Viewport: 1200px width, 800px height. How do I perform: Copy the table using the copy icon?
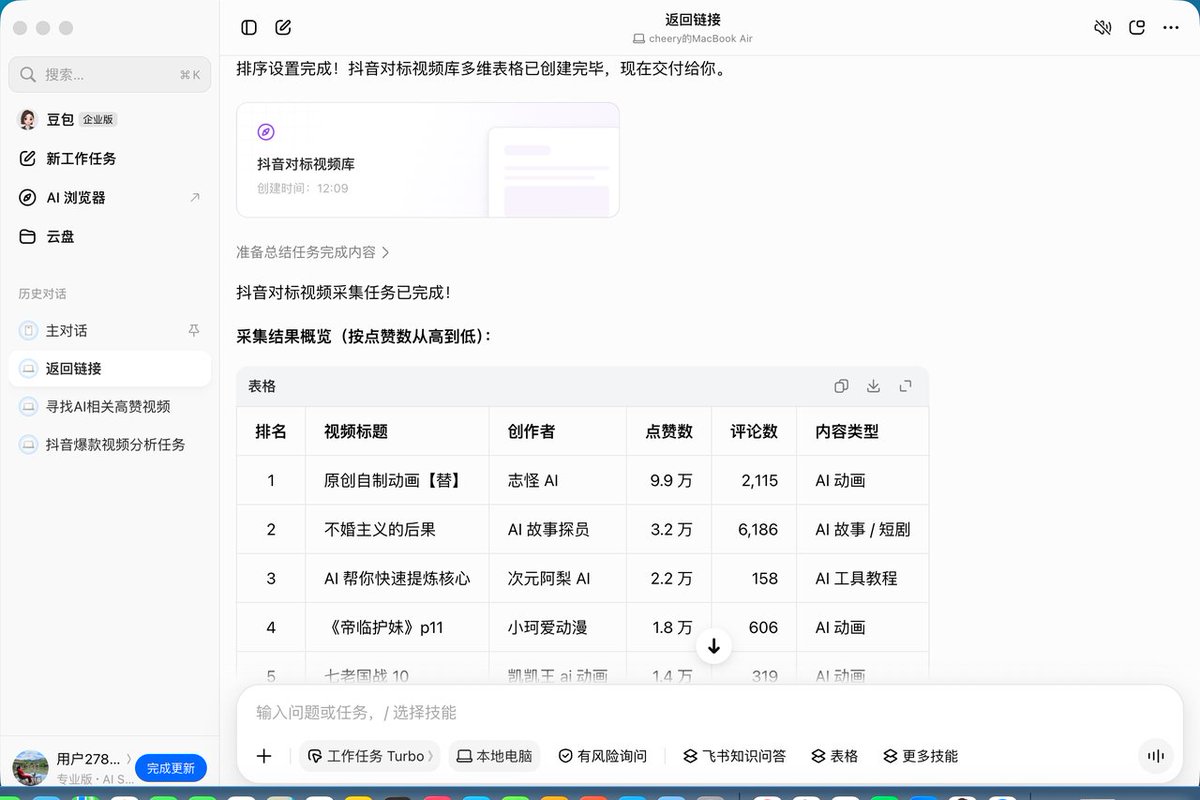click(841, 386)
